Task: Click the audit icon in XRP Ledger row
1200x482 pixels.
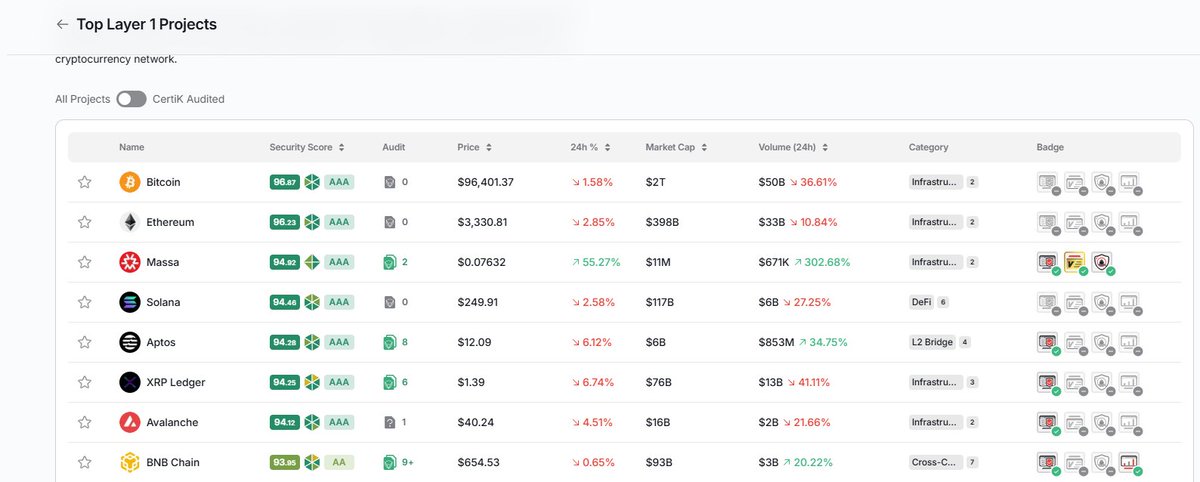Action: [390, 382]
